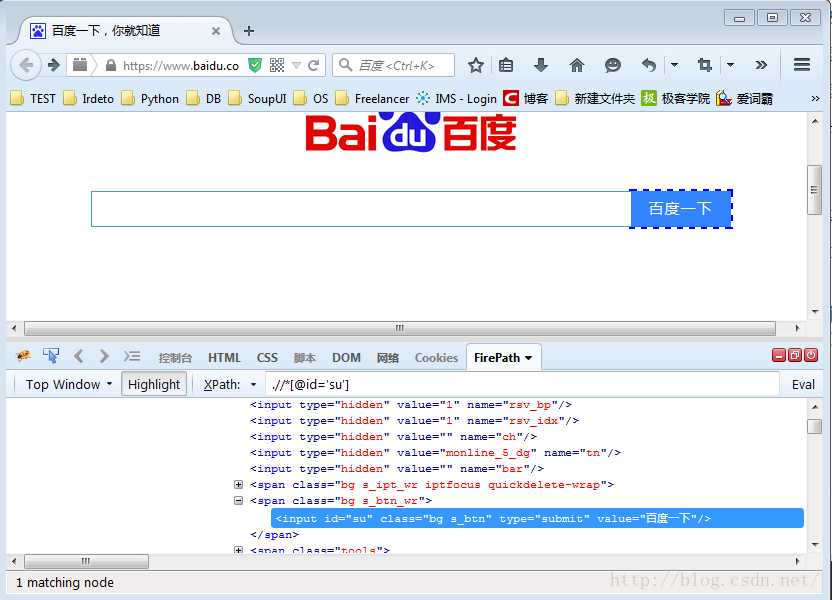The width and height of the screenshot is (832, 600).
Task: Open undo history dropdown arrow in toolbar
Action: (674, 65)
